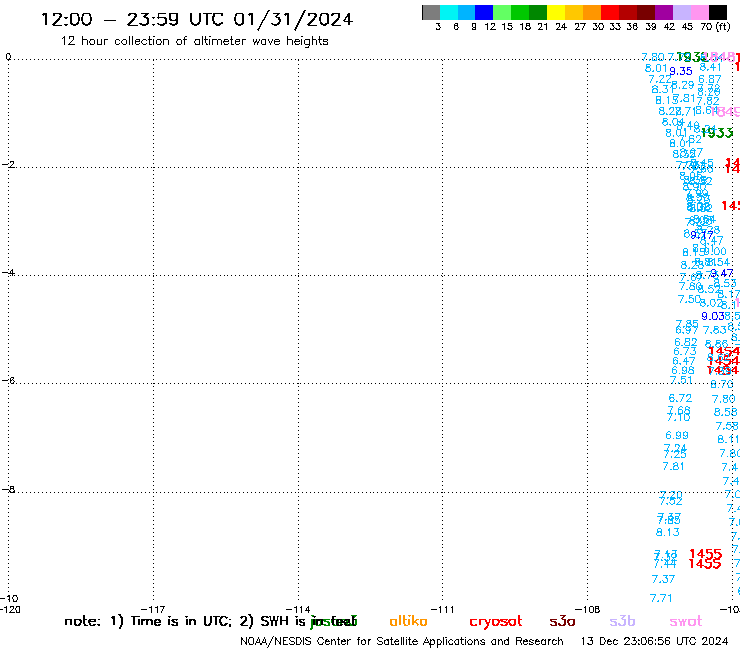
Task: Click the '12 hour collection' subtitle
Action: pos(194,41)
